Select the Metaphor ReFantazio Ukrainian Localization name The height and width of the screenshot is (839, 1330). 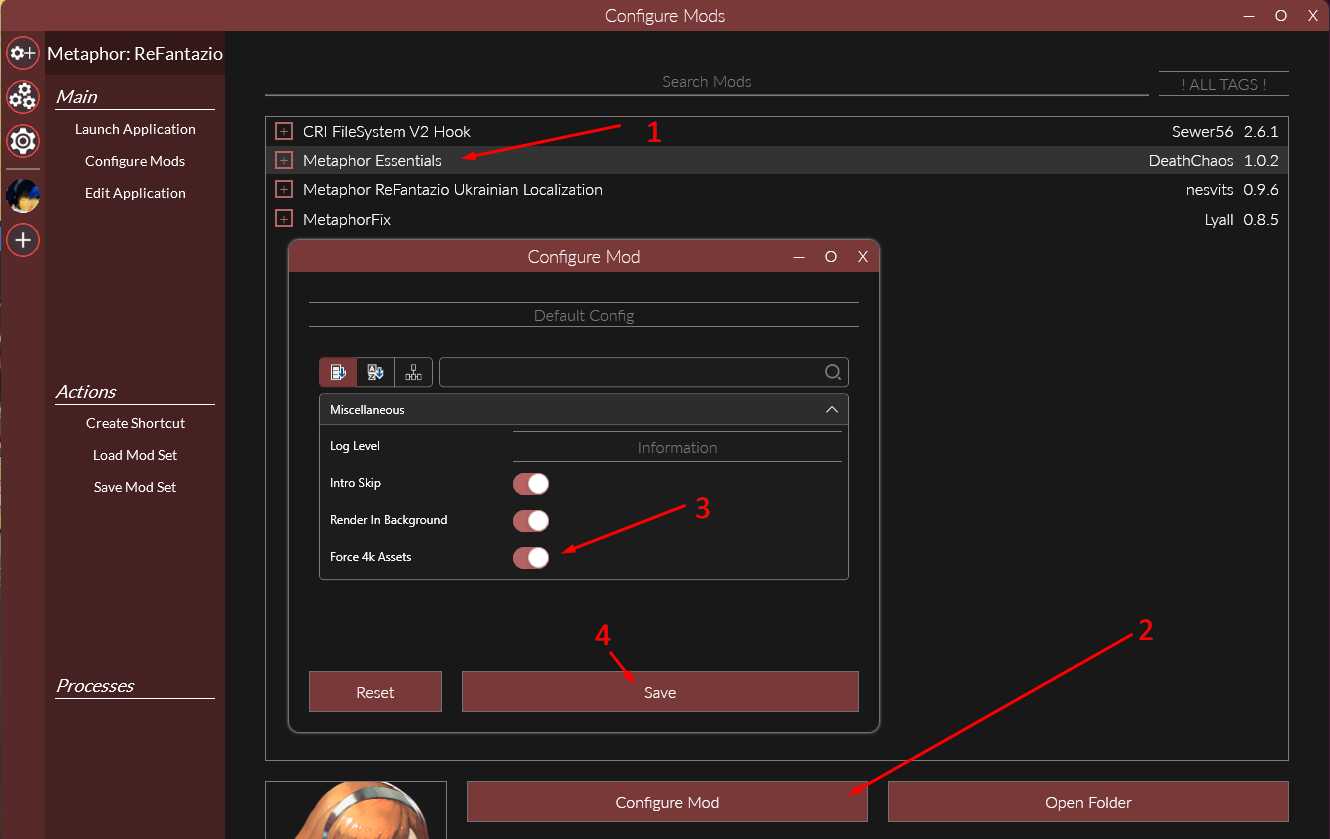click(x=452, y=189)
